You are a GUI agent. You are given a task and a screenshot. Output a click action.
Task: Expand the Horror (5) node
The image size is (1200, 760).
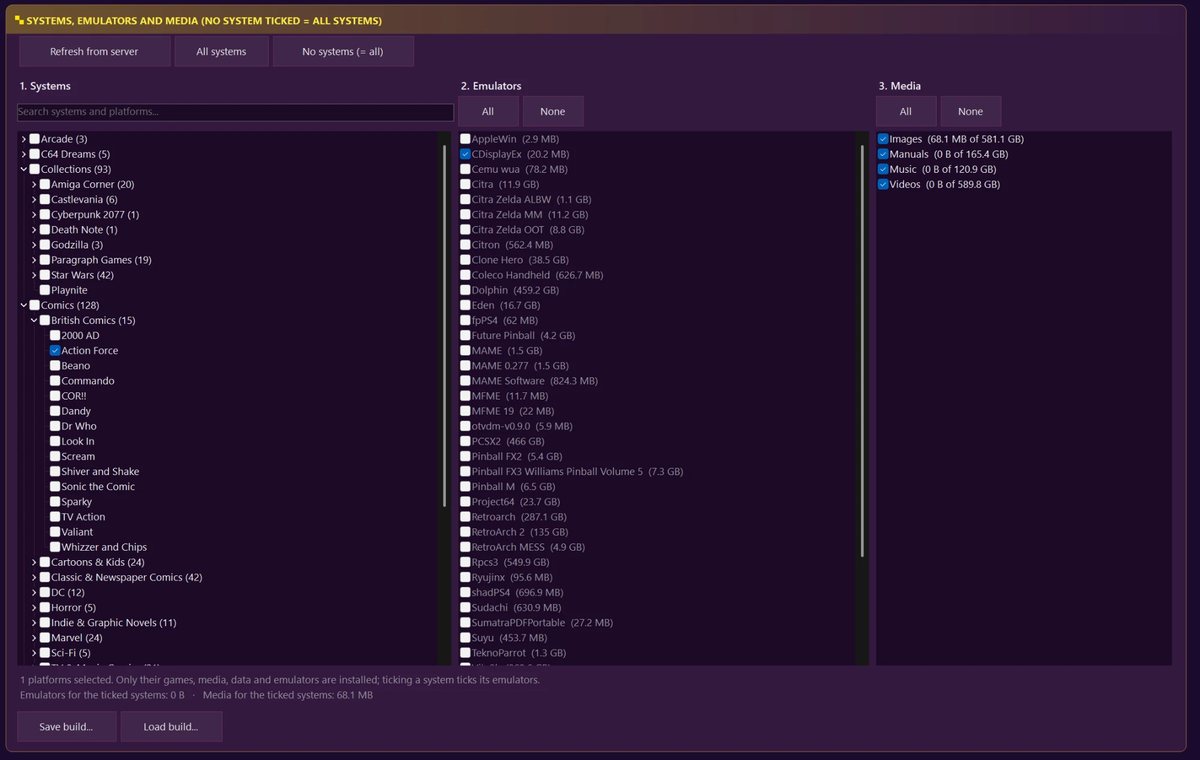(34, 608)
